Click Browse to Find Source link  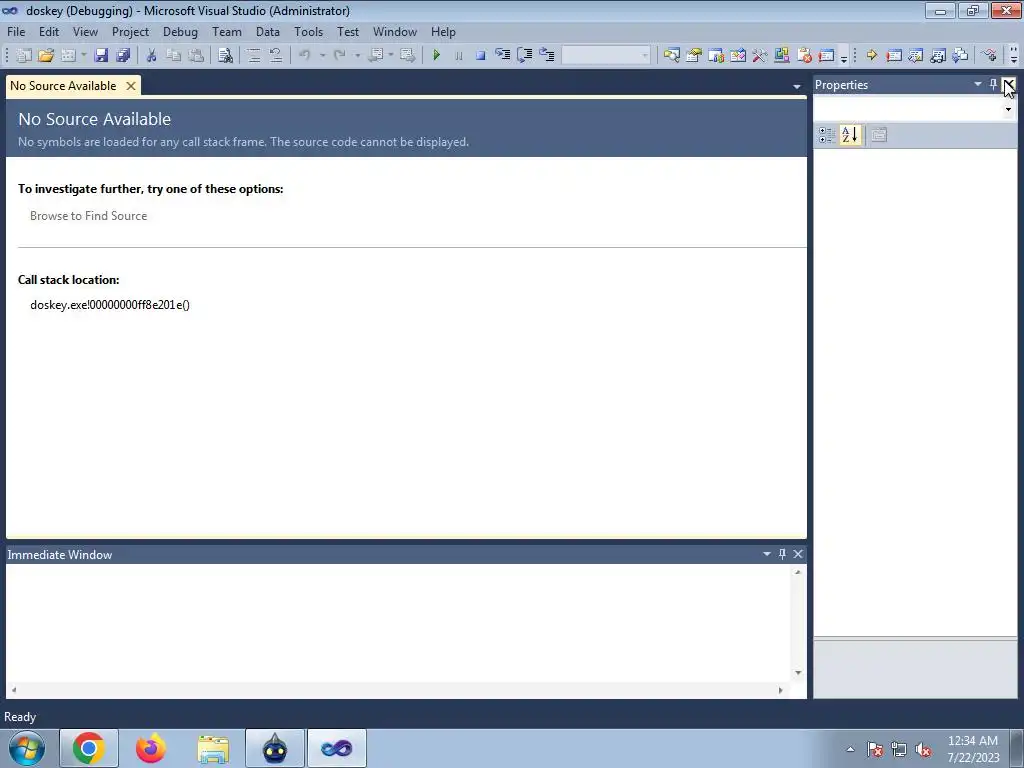tap(89, 216)
